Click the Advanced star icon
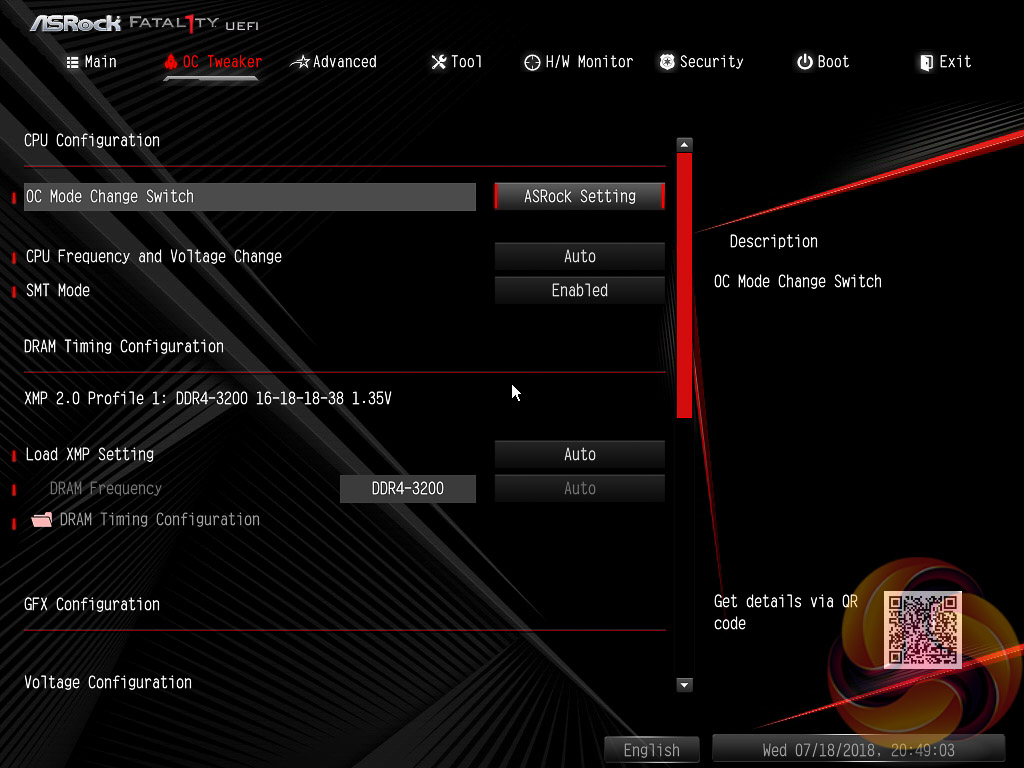The height and width of the screenshot is (768, 1024). [x=300, y=62]
